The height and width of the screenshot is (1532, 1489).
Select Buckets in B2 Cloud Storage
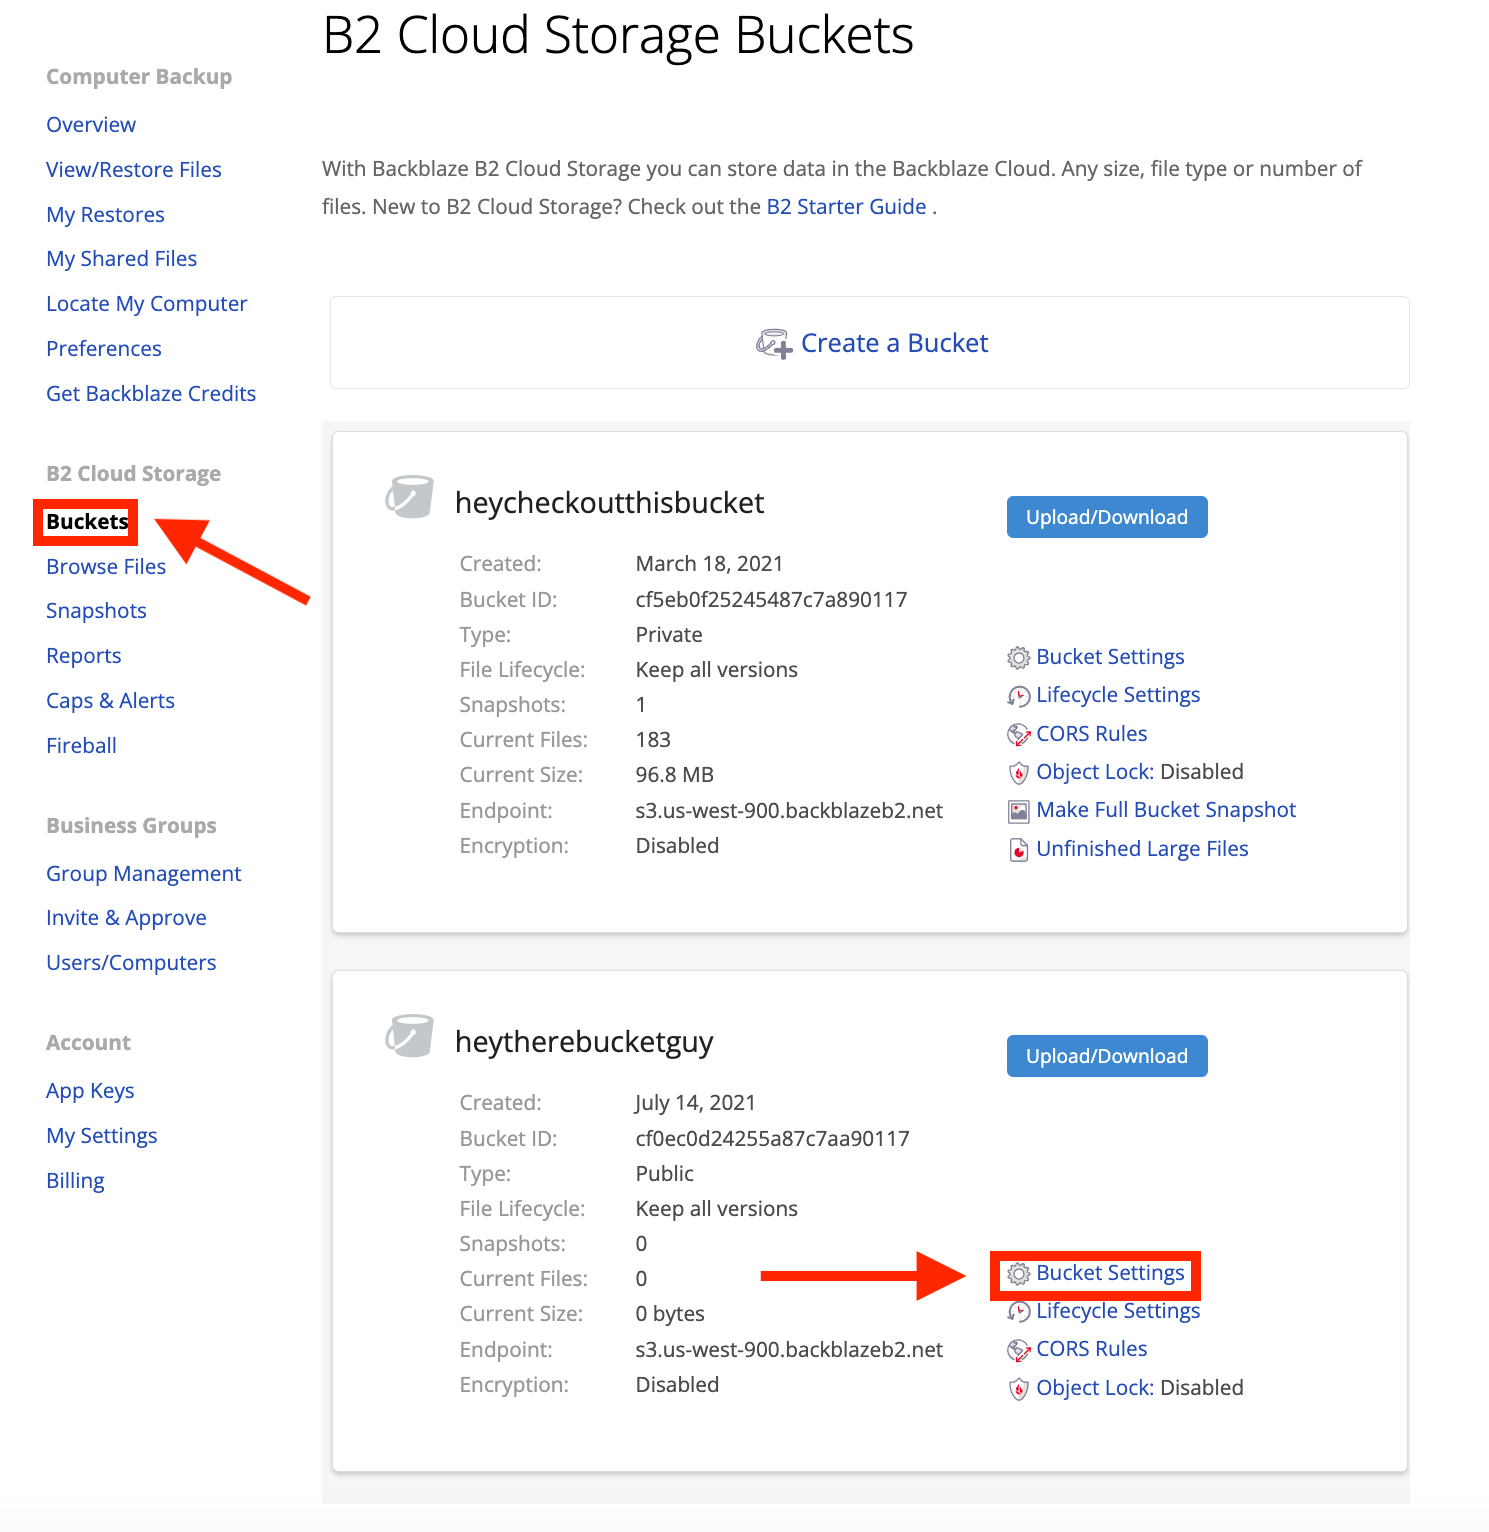point(87,522)
